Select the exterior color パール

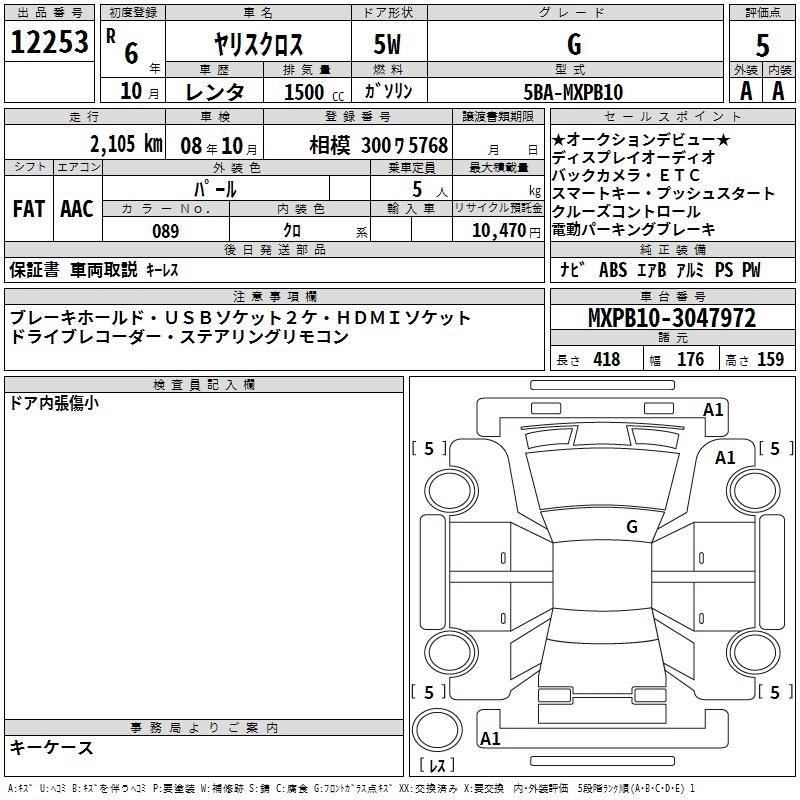(x=215, y=189)
